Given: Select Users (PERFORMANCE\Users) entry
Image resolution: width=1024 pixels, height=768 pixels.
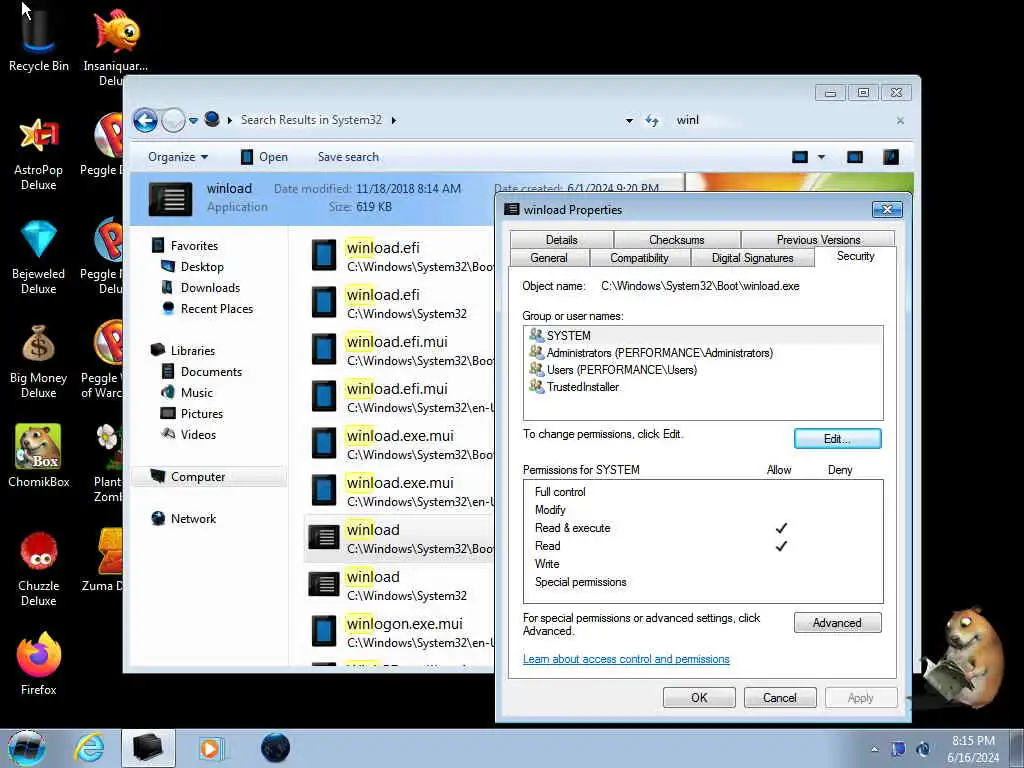Looking at the screenshot, I should pyautogui.click(x=703, y=370).
